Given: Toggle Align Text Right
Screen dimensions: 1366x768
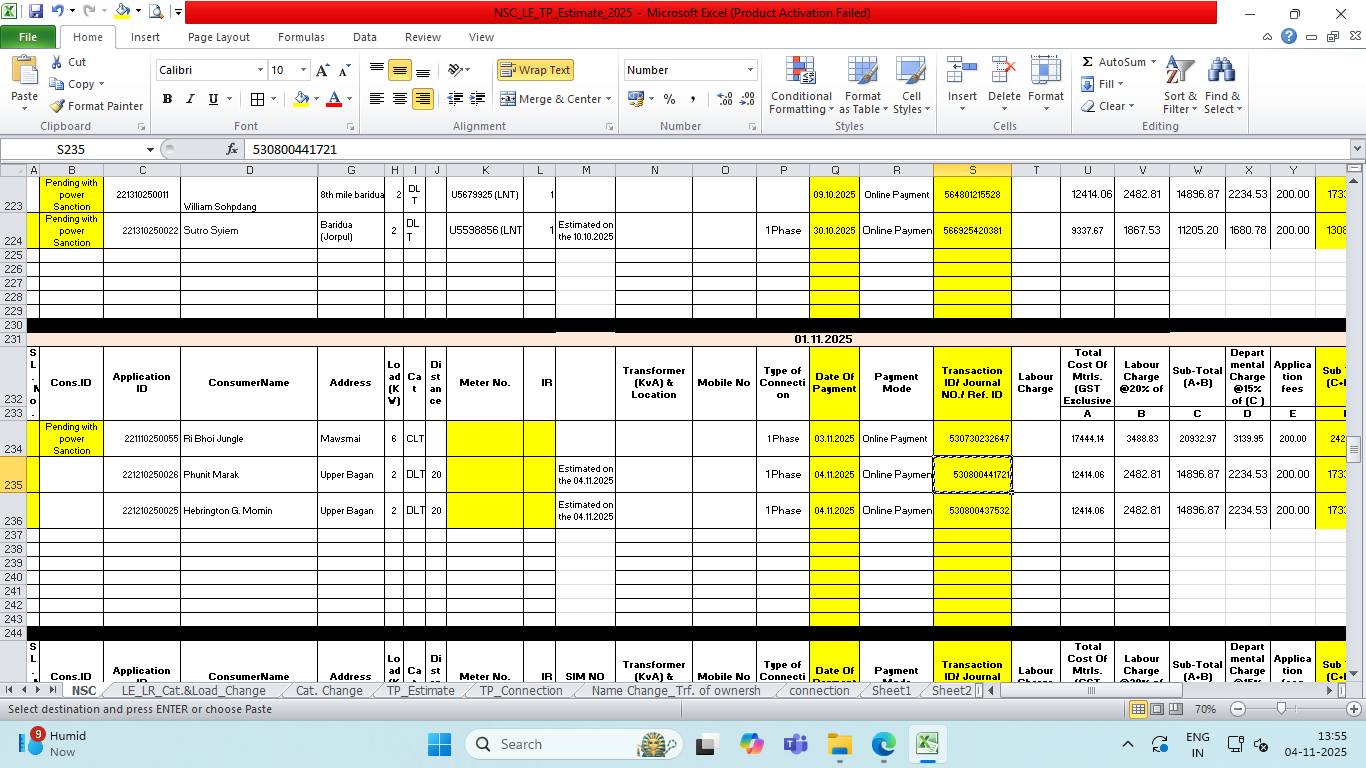Looking at the screenshot, I should coord(423,99).
